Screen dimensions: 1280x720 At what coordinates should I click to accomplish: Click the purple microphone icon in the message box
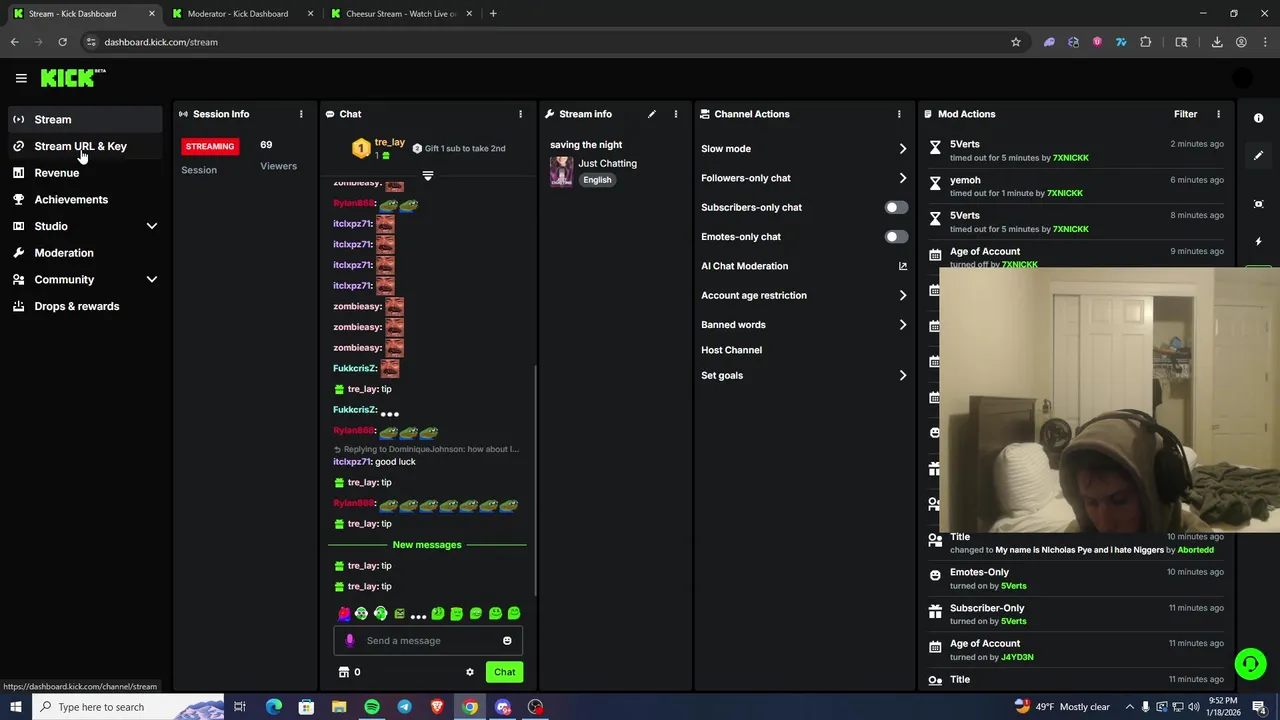[x=349, y=641]
